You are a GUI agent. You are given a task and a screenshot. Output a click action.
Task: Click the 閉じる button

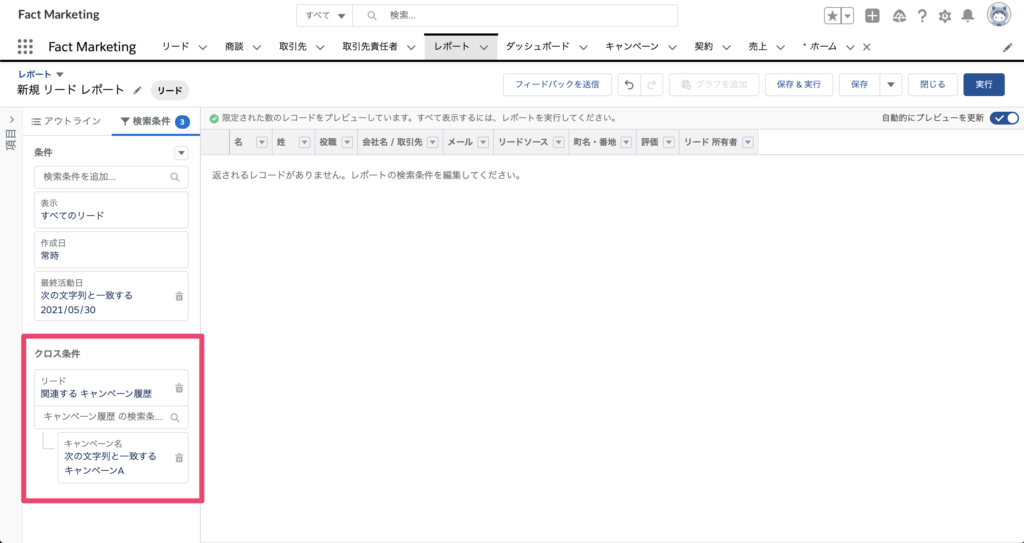(933, 85)
